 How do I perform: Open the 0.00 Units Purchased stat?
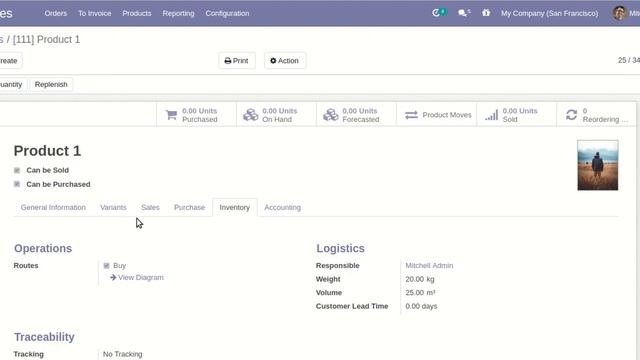click(196, 115)
